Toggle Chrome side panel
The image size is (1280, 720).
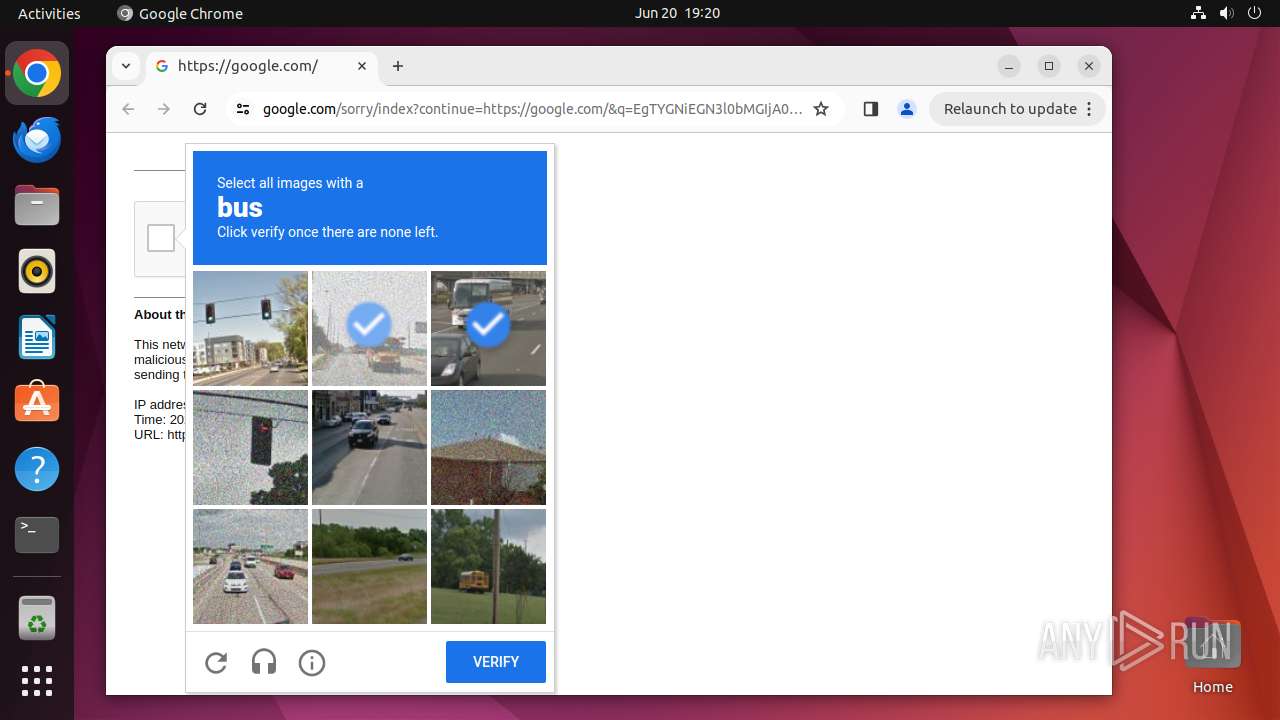tap(870, 109)
